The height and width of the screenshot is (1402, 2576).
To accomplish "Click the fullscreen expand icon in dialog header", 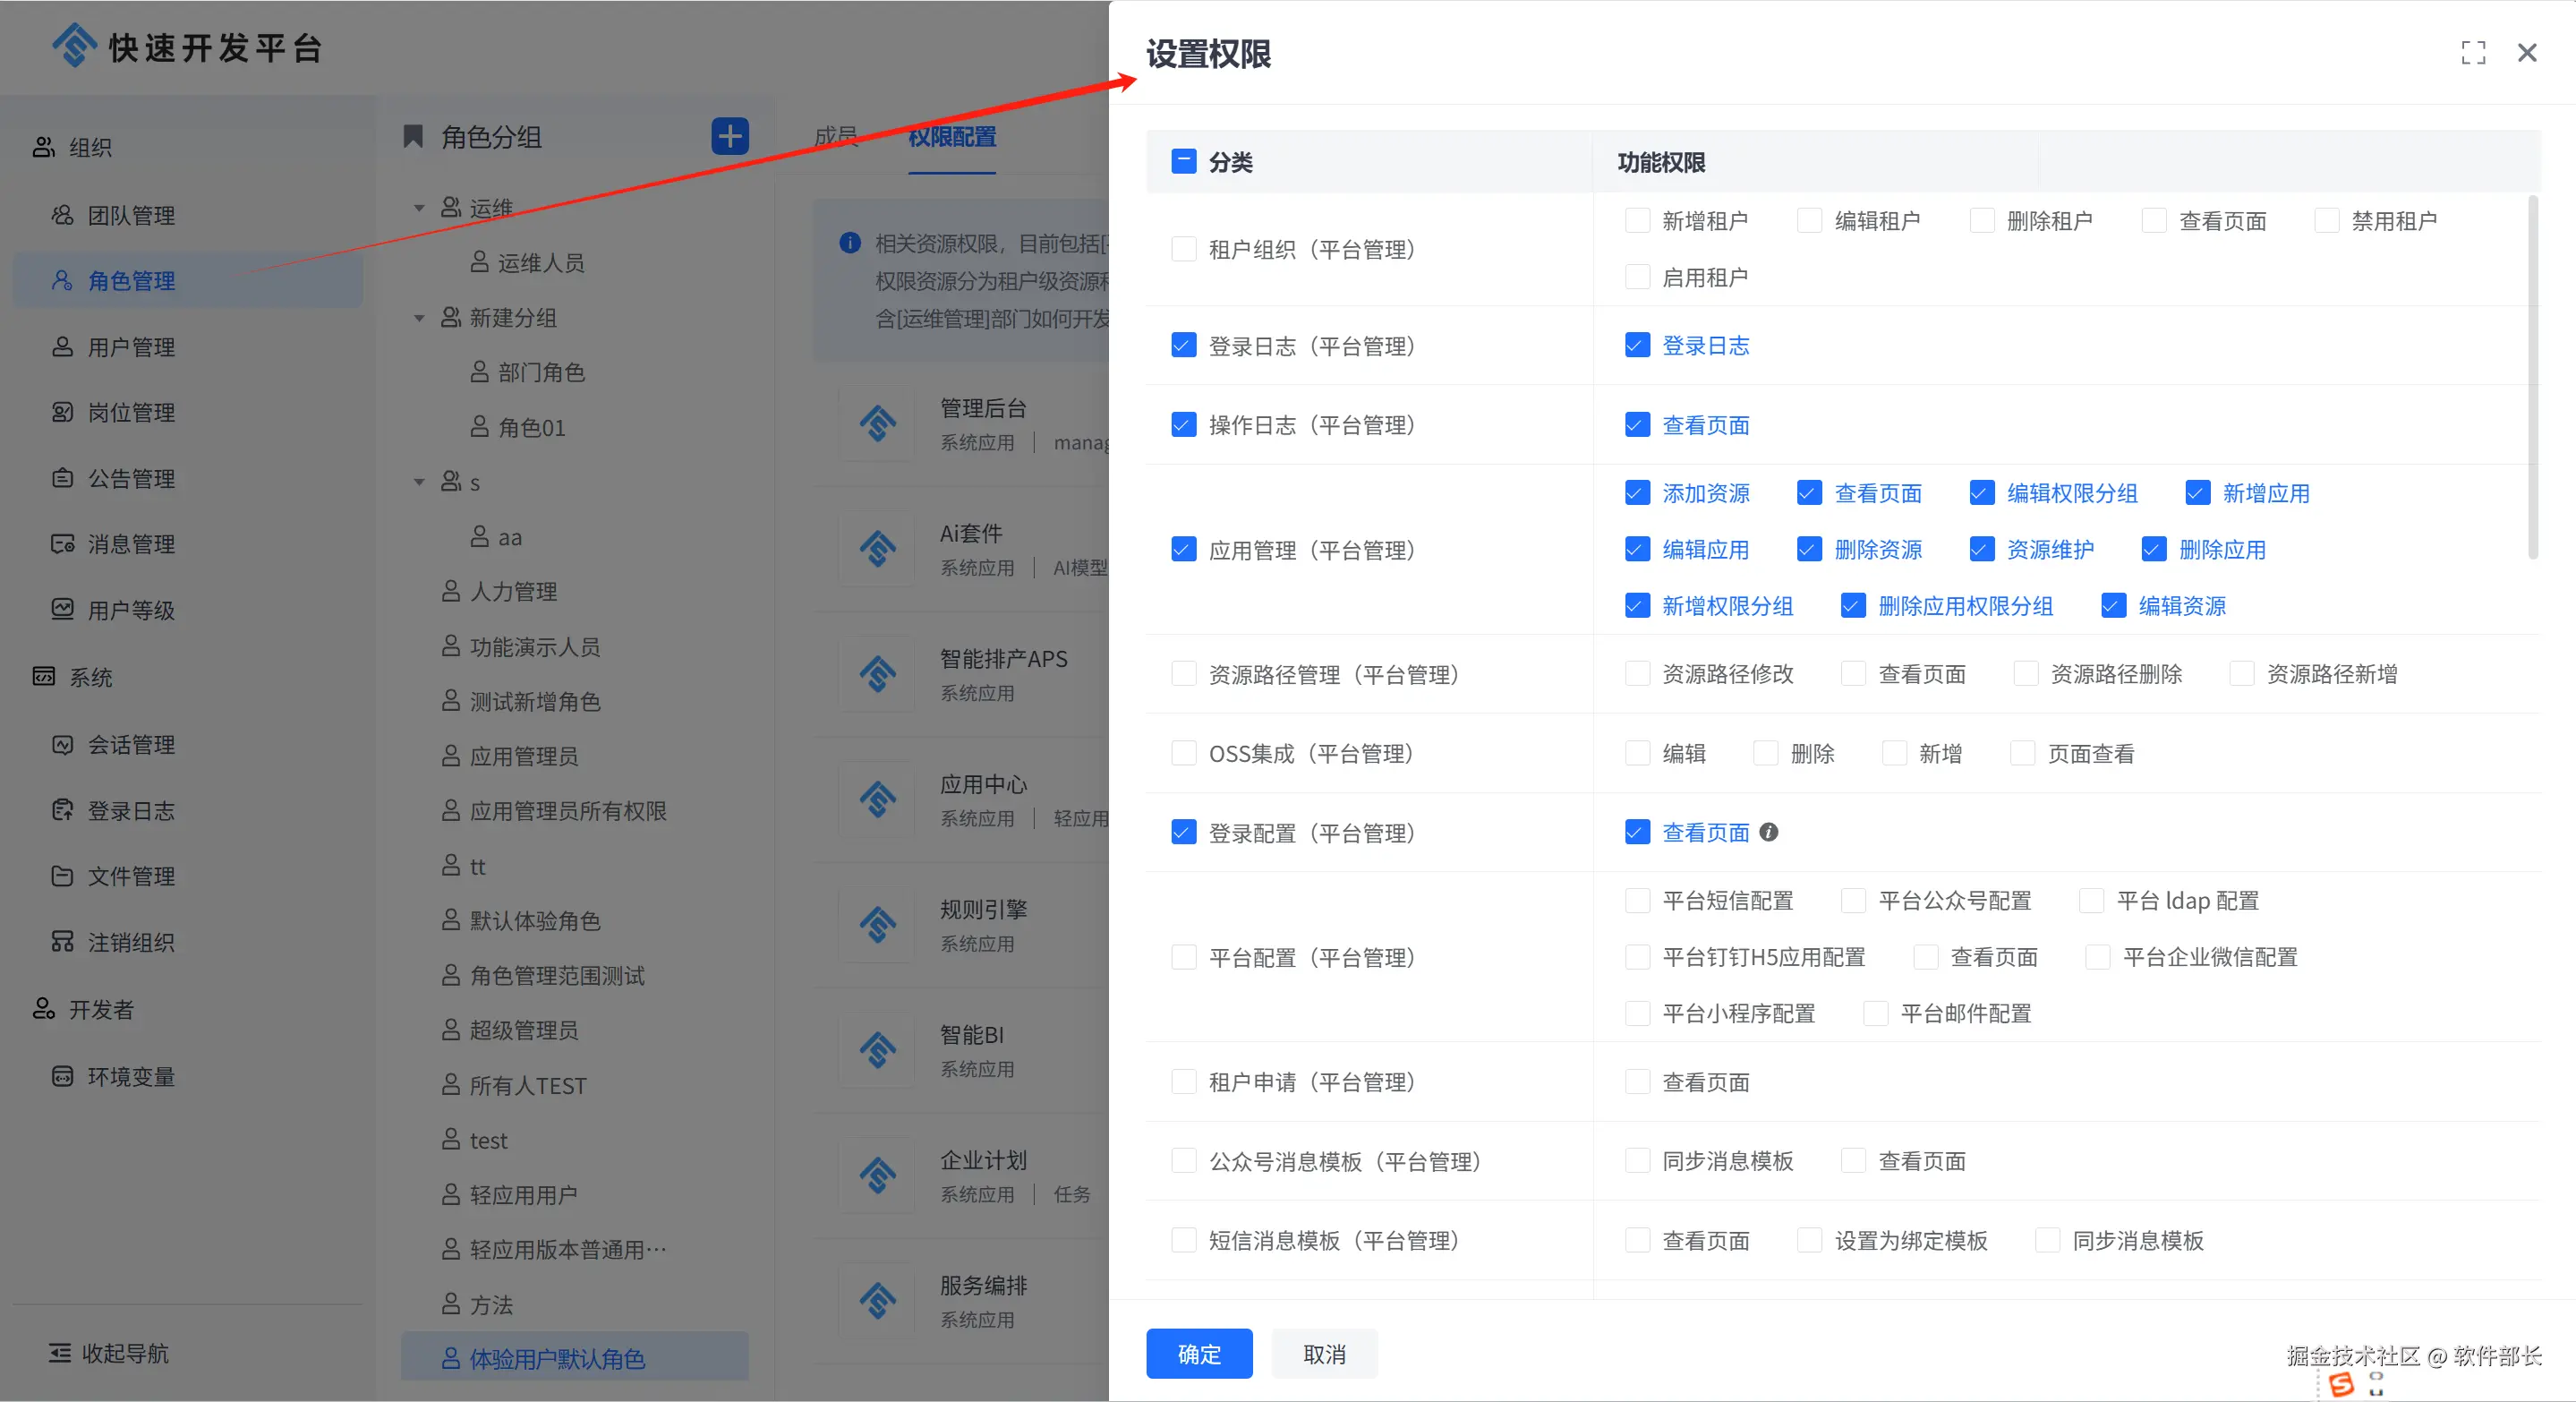I will click(2473, 53).
